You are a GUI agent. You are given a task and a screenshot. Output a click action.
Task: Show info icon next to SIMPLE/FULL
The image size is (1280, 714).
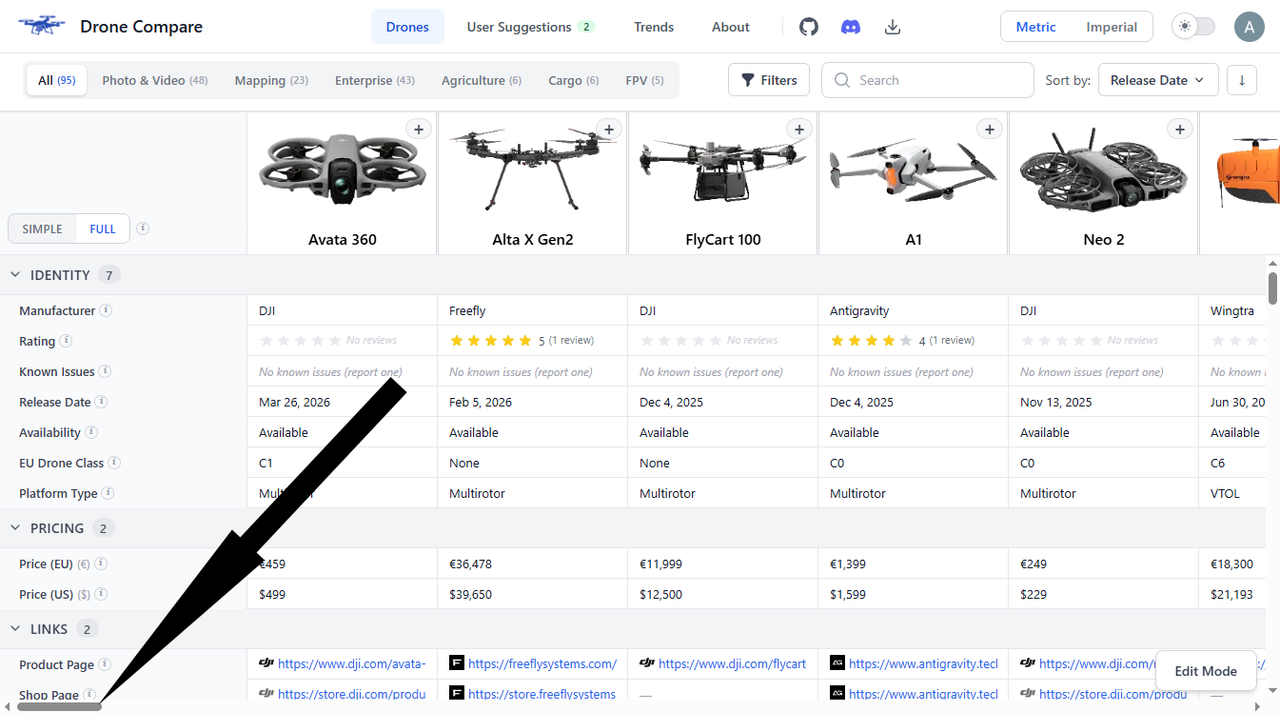[143, 228]
